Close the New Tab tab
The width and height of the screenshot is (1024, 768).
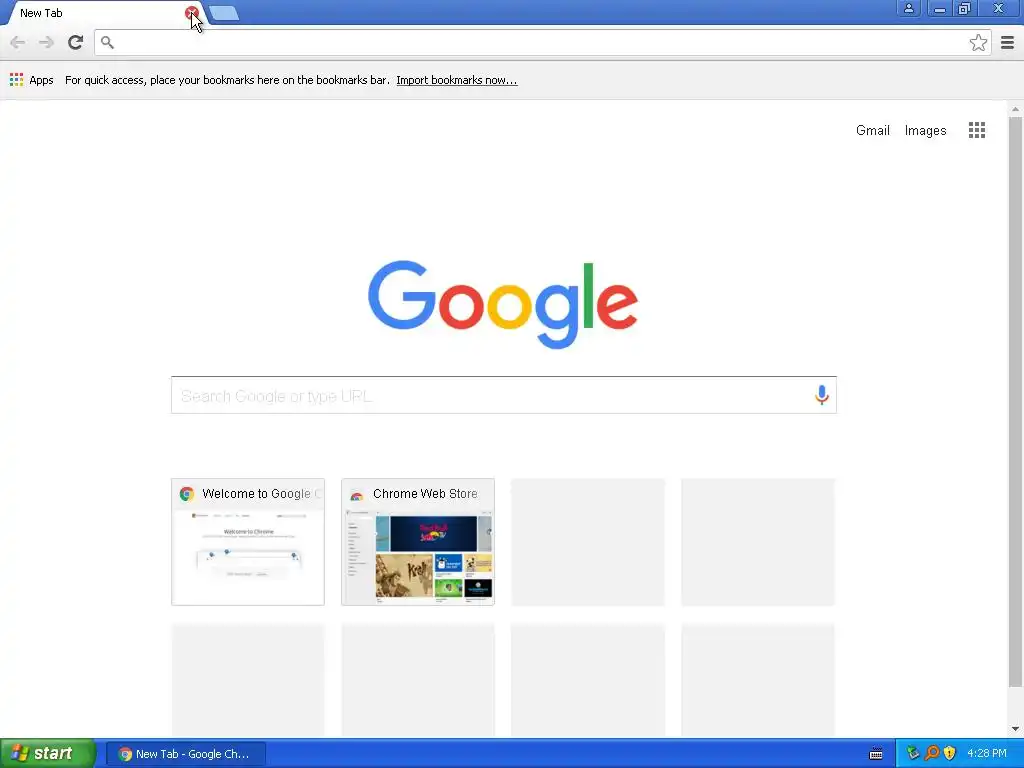191,13
